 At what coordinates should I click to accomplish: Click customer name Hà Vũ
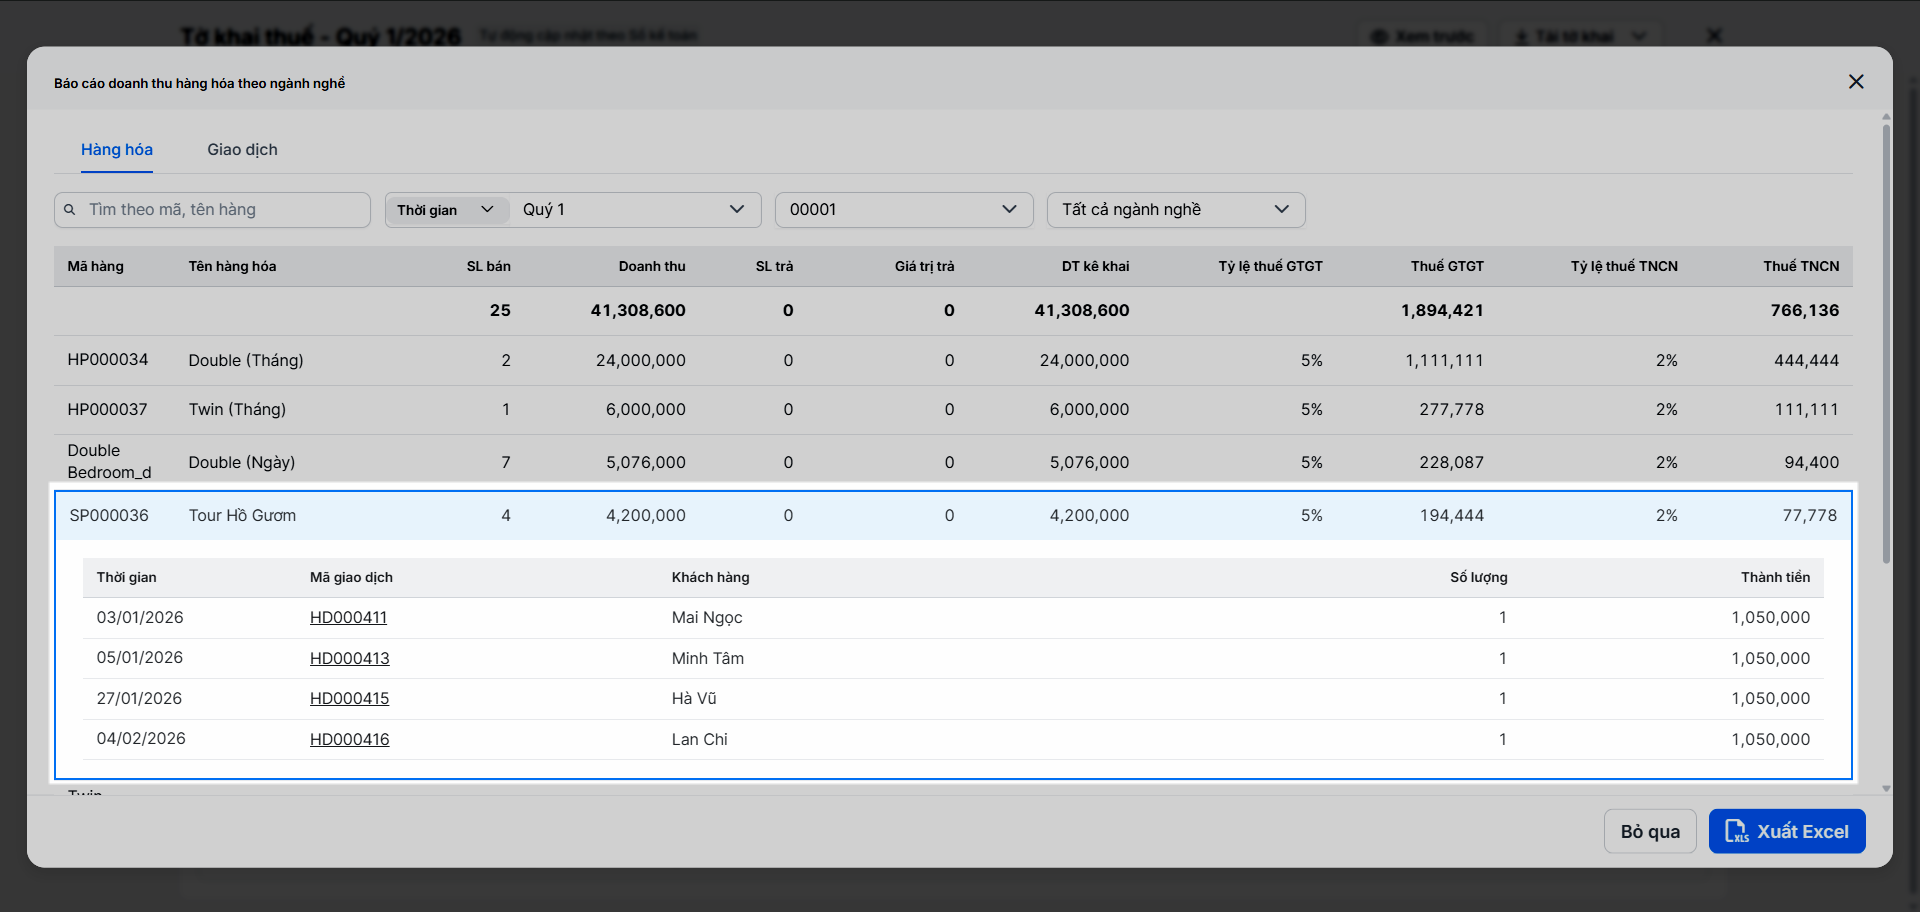click(x=694, y=699)
